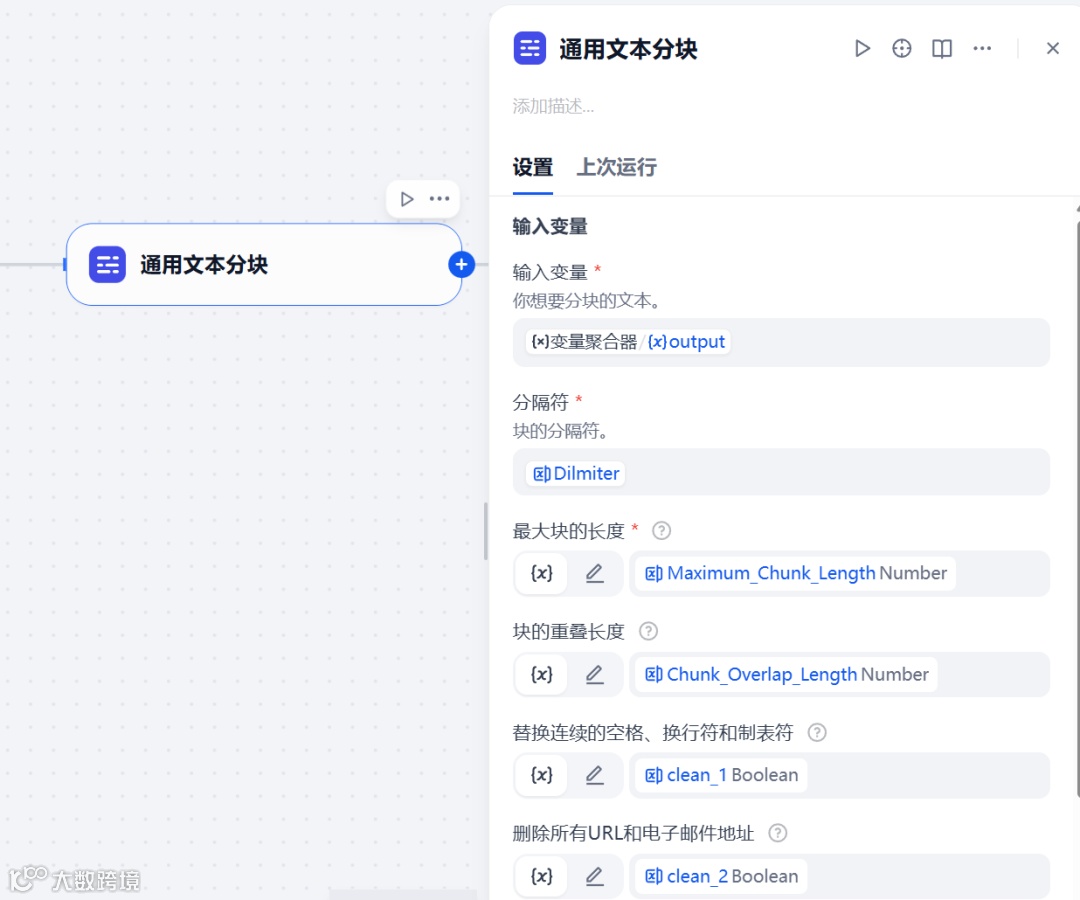
Task: Click the blue plus handle to add next node
Action: click(461, 264)
